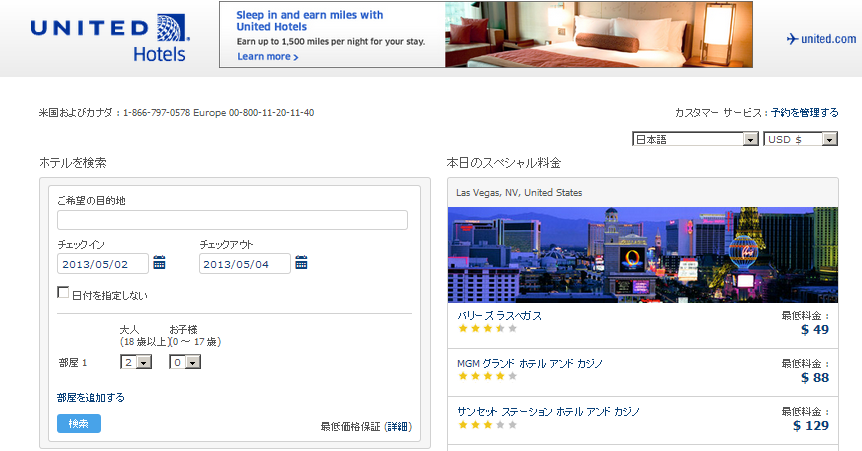Click the ホテルを検索 heading
Screen dimensions: 862x451
pos(73,163)
